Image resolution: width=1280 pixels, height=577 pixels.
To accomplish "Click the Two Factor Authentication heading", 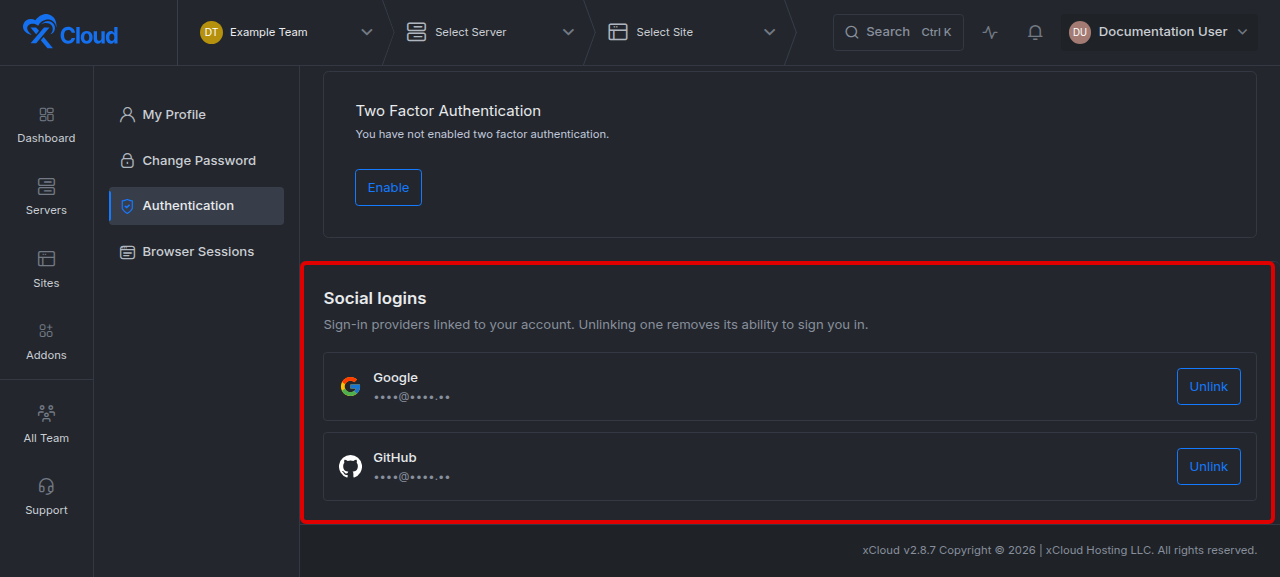I will [448, 111].
